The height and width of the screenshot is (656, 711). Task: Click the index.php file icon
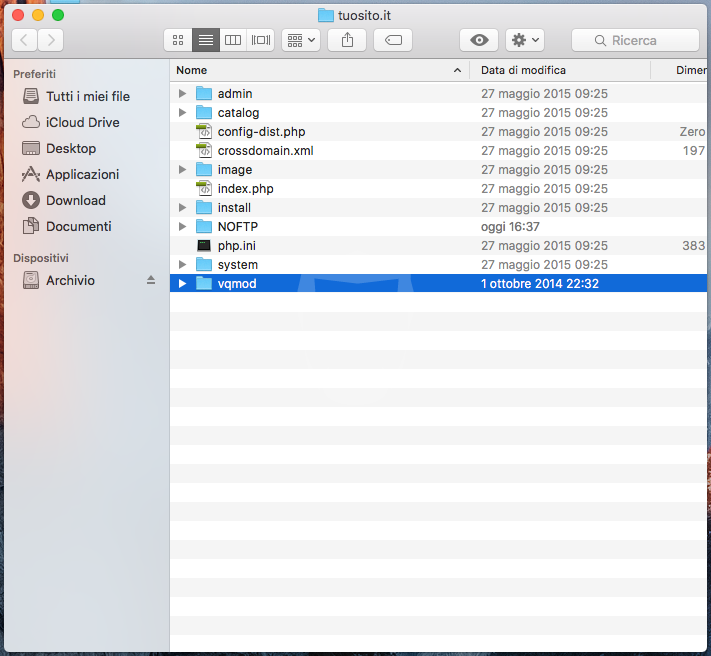point(204,189)
